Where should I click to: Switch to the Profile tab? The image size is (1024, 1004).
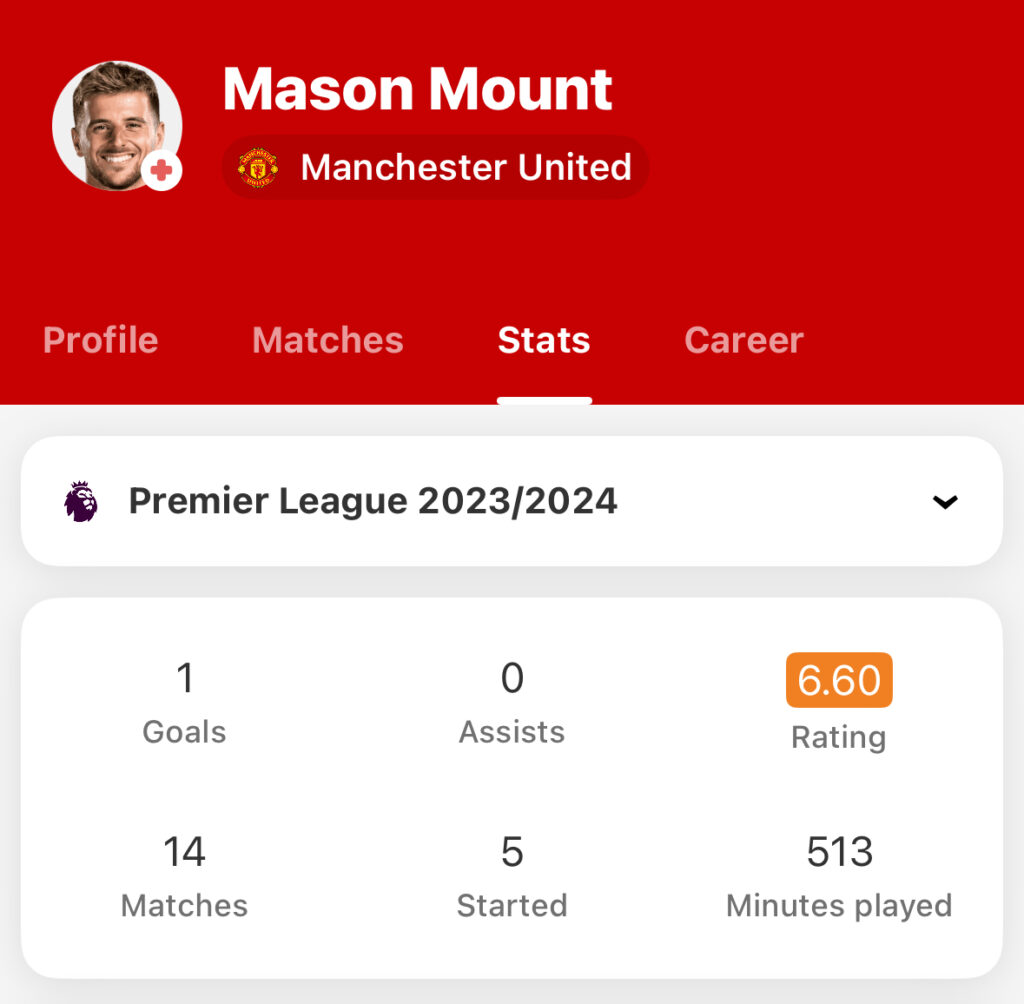point(101,340)
